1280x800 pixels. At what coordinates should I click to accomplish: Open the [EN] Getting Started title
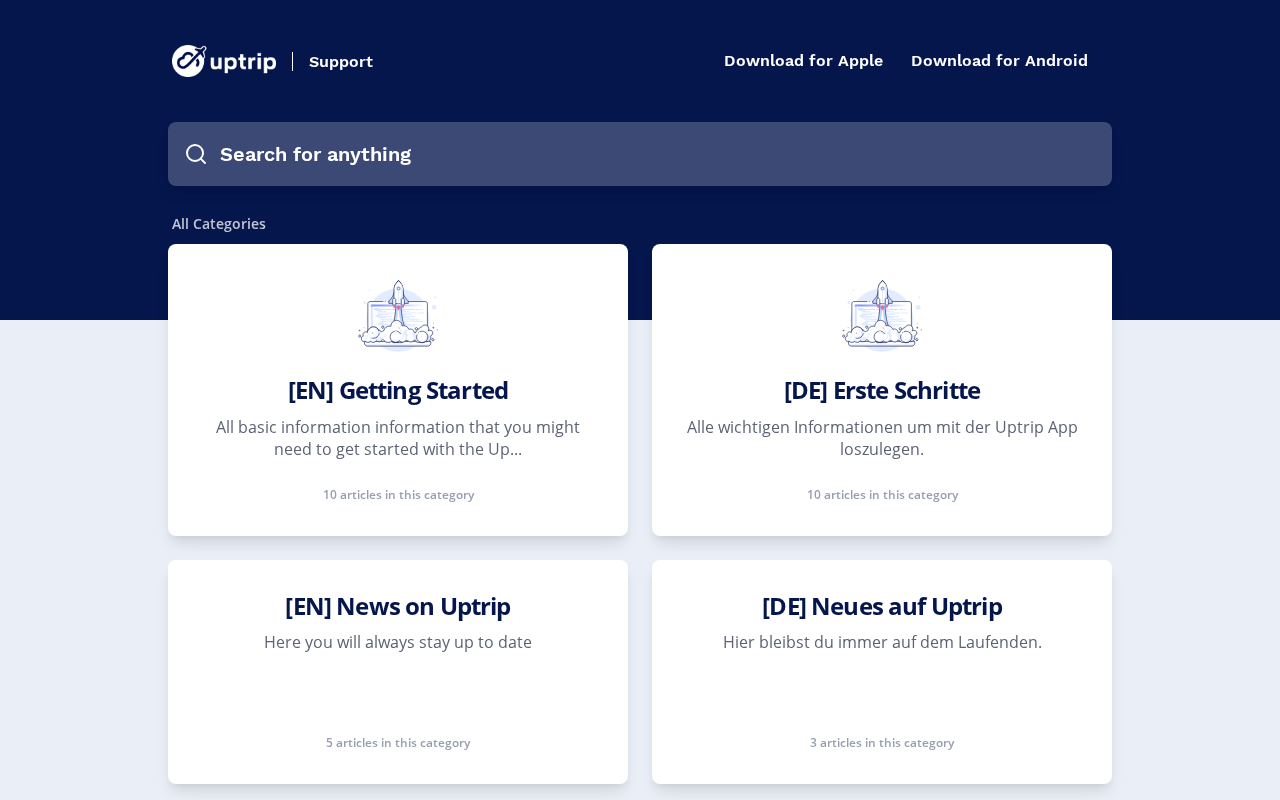click(x=398, y=390)
